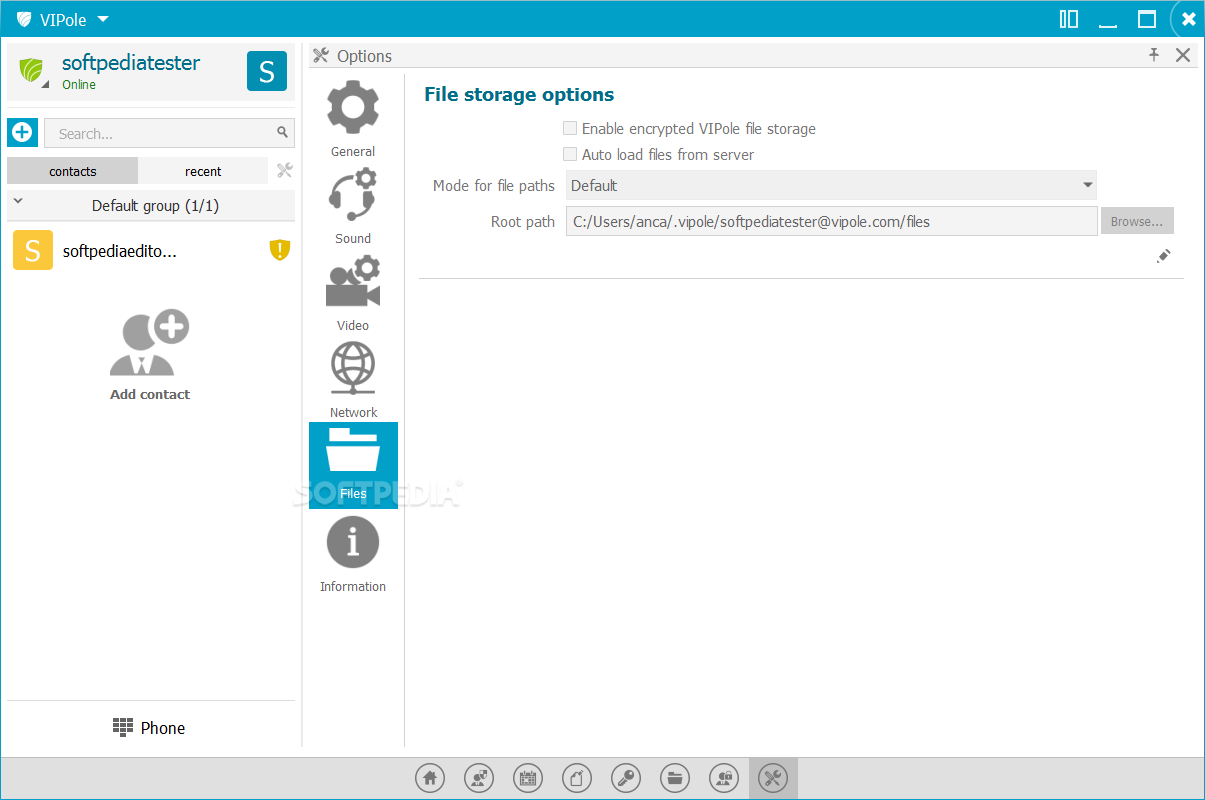Open the notes icon in bottom toolbar
This screenshot has width=1205, height=800.
coord(577,778)
